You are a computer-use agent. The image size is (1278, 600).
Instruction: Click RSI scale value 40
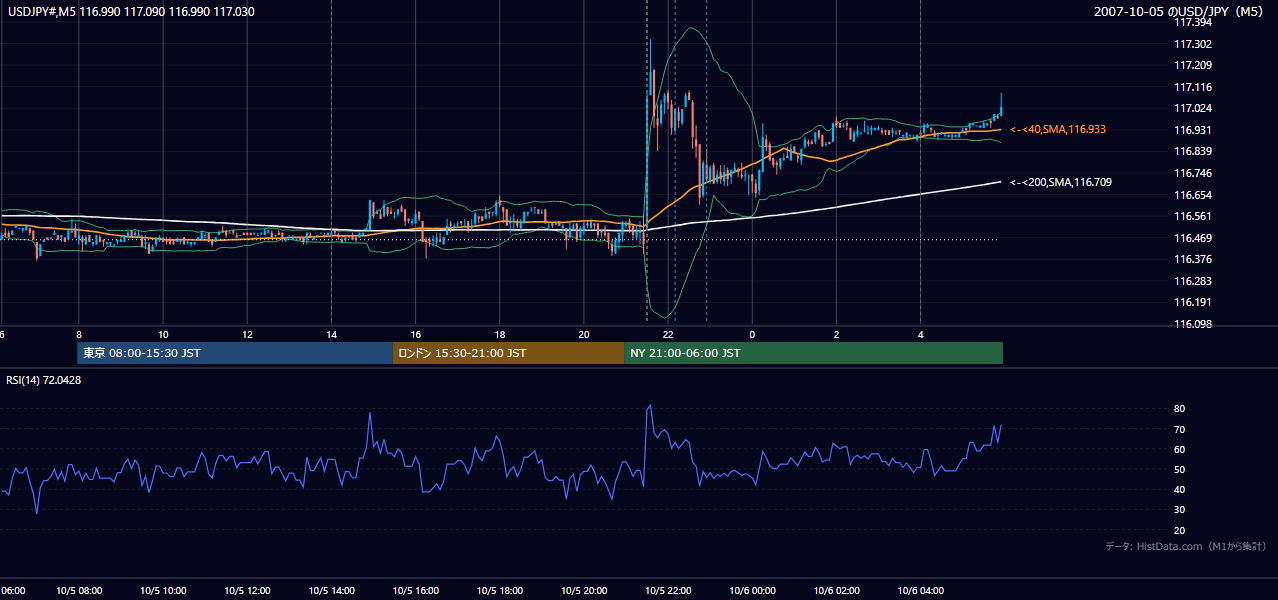click(1180, 490)
